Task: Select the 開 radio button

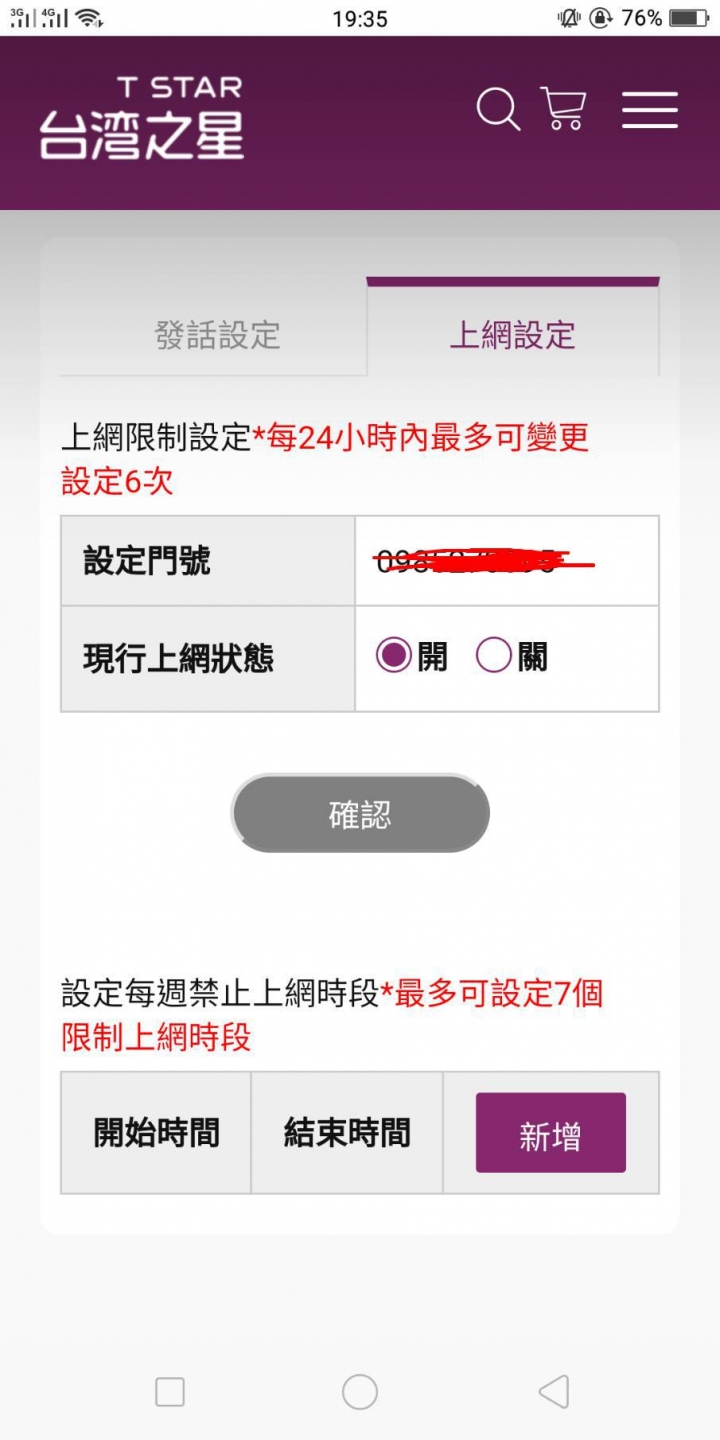Action: 394,657
